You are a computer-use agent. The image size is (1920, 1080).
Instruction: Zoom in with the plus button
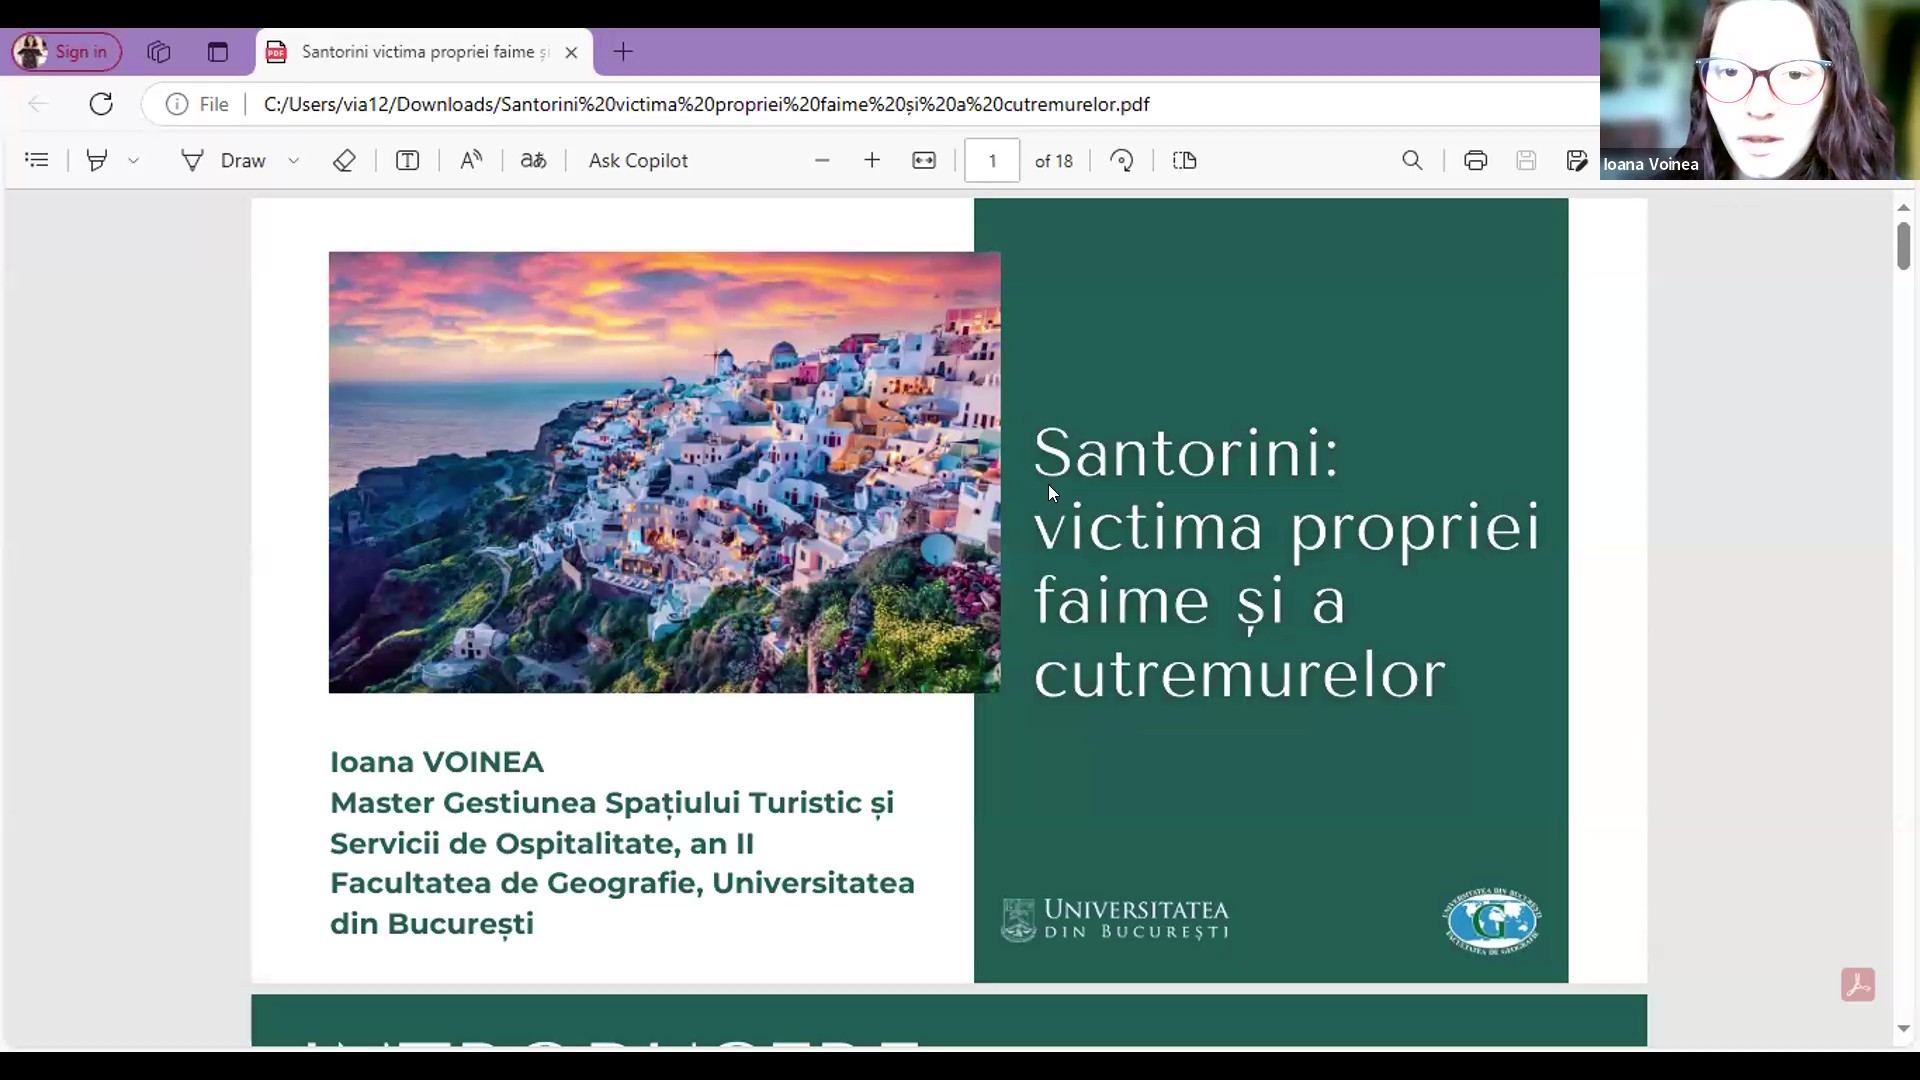[872, 160]
